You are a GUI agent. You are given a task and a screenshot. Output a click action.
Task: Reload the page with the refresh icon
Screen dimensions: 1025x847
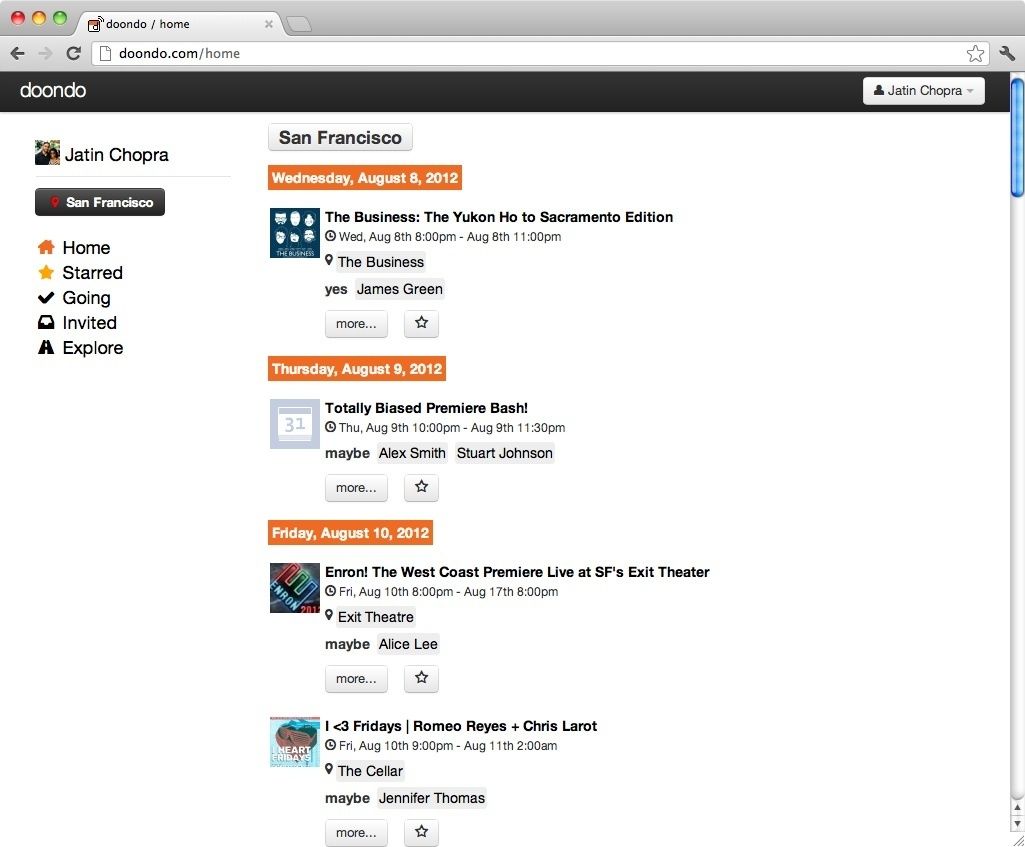tap(73, 54)
